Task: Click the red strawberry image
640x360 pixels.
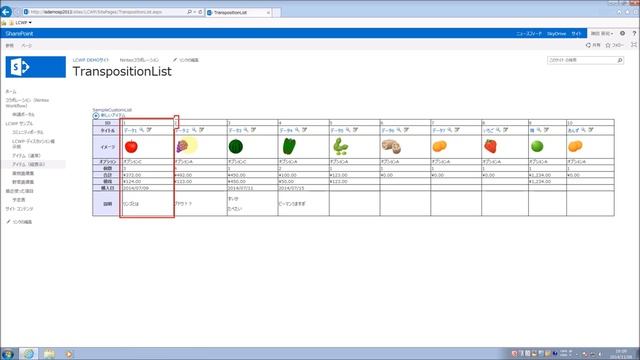Action: (x=490, y=146)
